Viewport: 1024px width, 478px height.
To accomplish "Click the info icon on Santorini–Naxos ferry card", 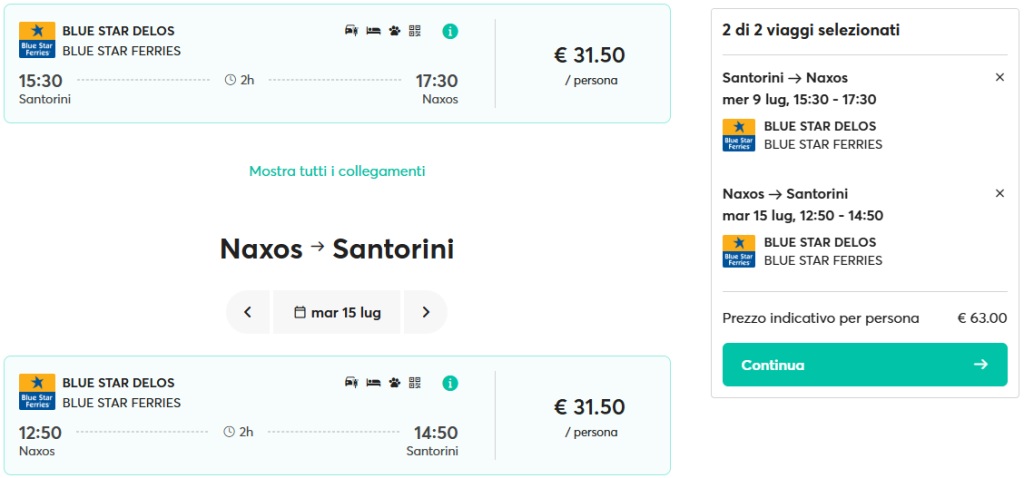I will [x=450, y=31].
